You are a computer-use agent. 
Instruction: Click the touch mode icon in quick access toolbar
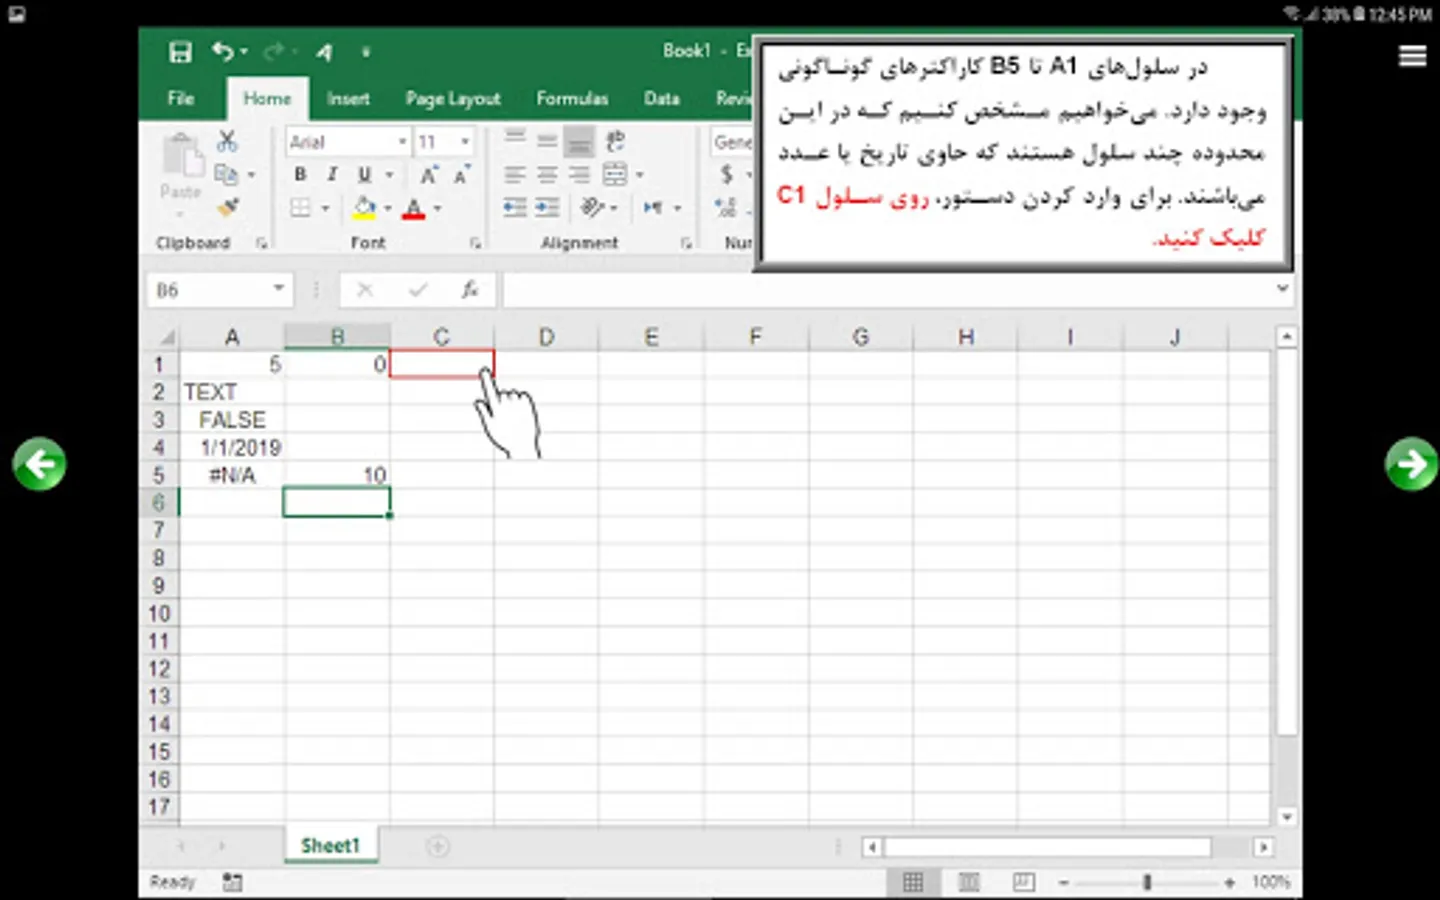point(325,52)
